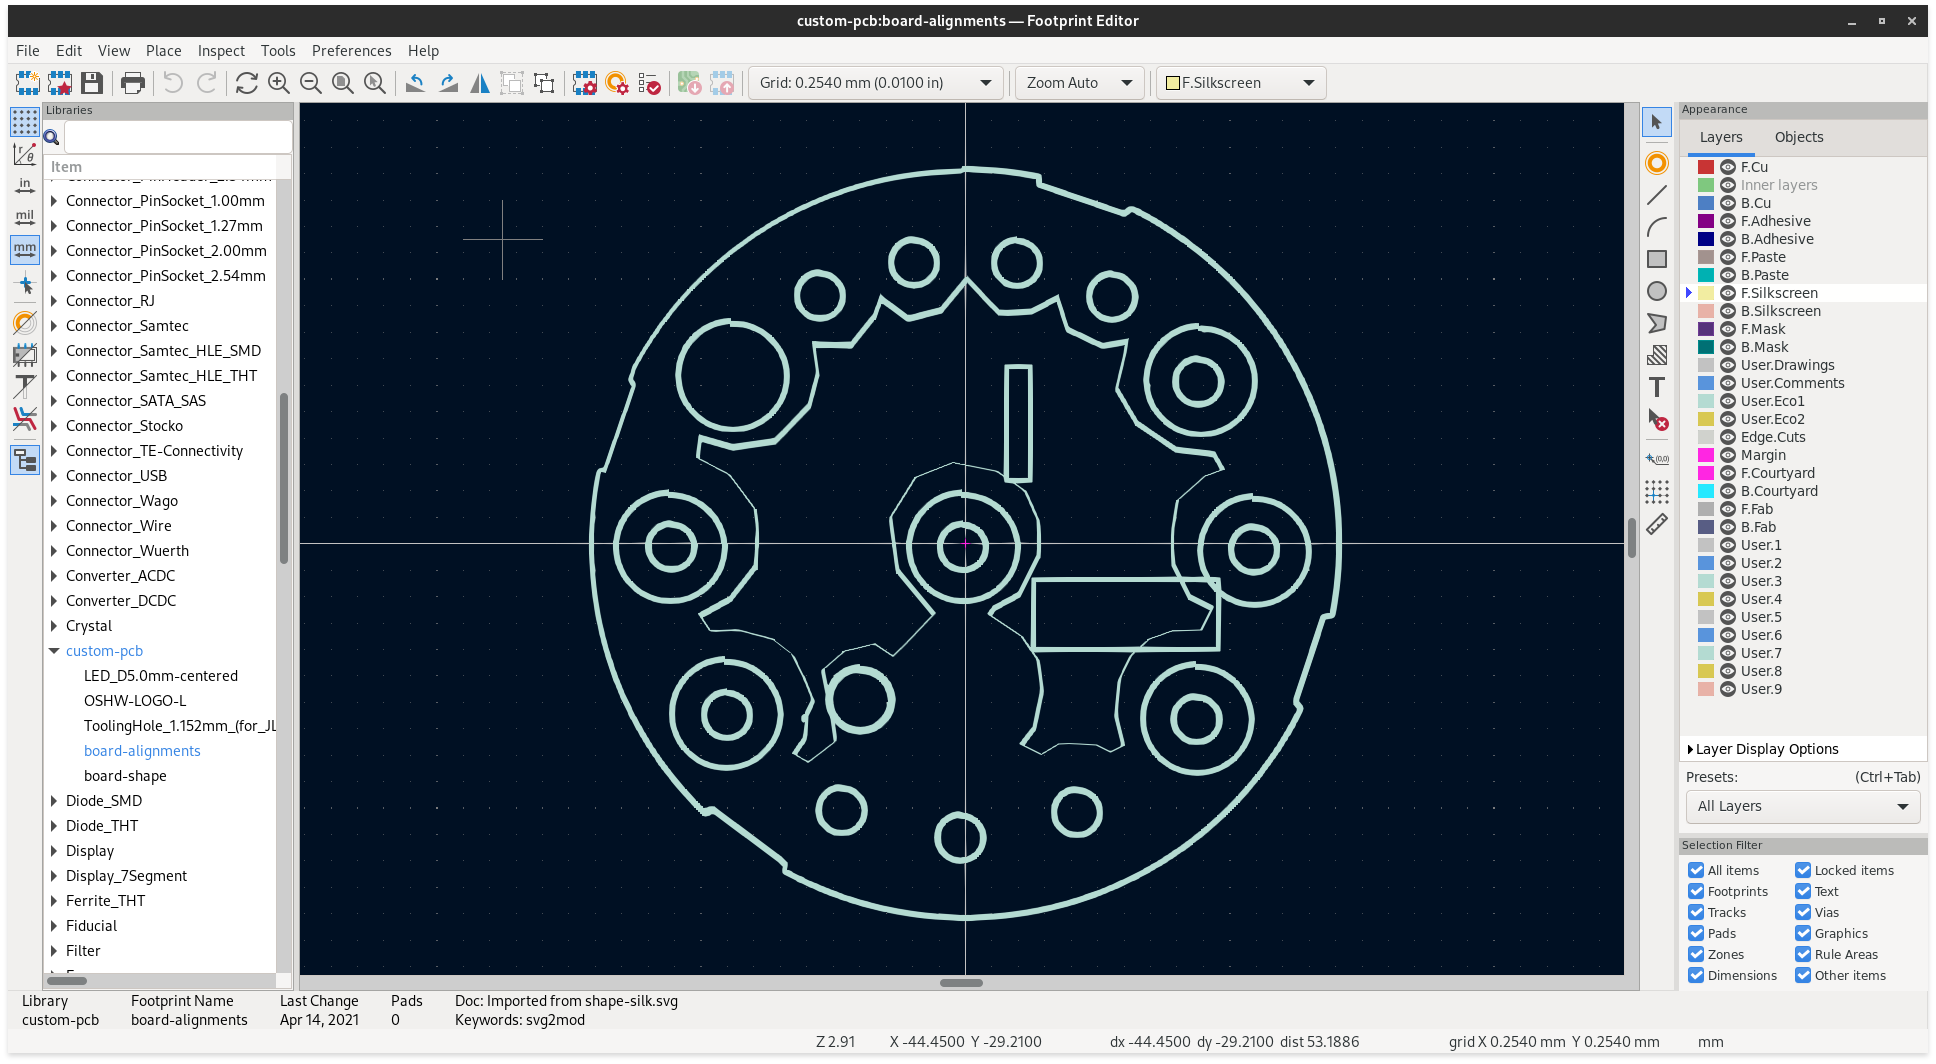
Task: Activate the Add Text tool
Action: (x=1657, y=387)
